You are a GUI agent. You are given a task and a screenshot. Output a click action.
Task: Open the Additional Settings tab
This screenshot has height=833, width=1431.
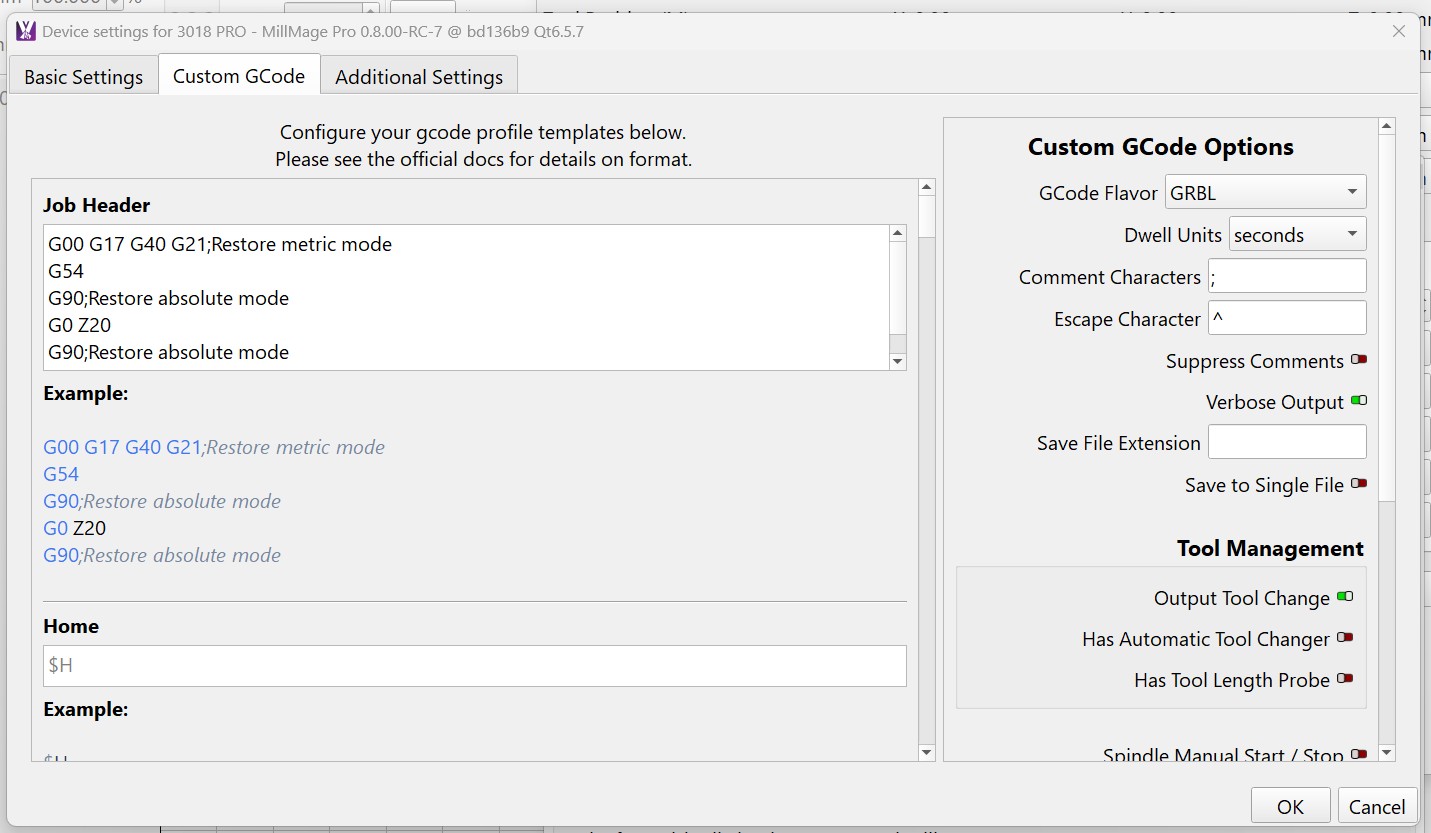(x=418, y=77)
